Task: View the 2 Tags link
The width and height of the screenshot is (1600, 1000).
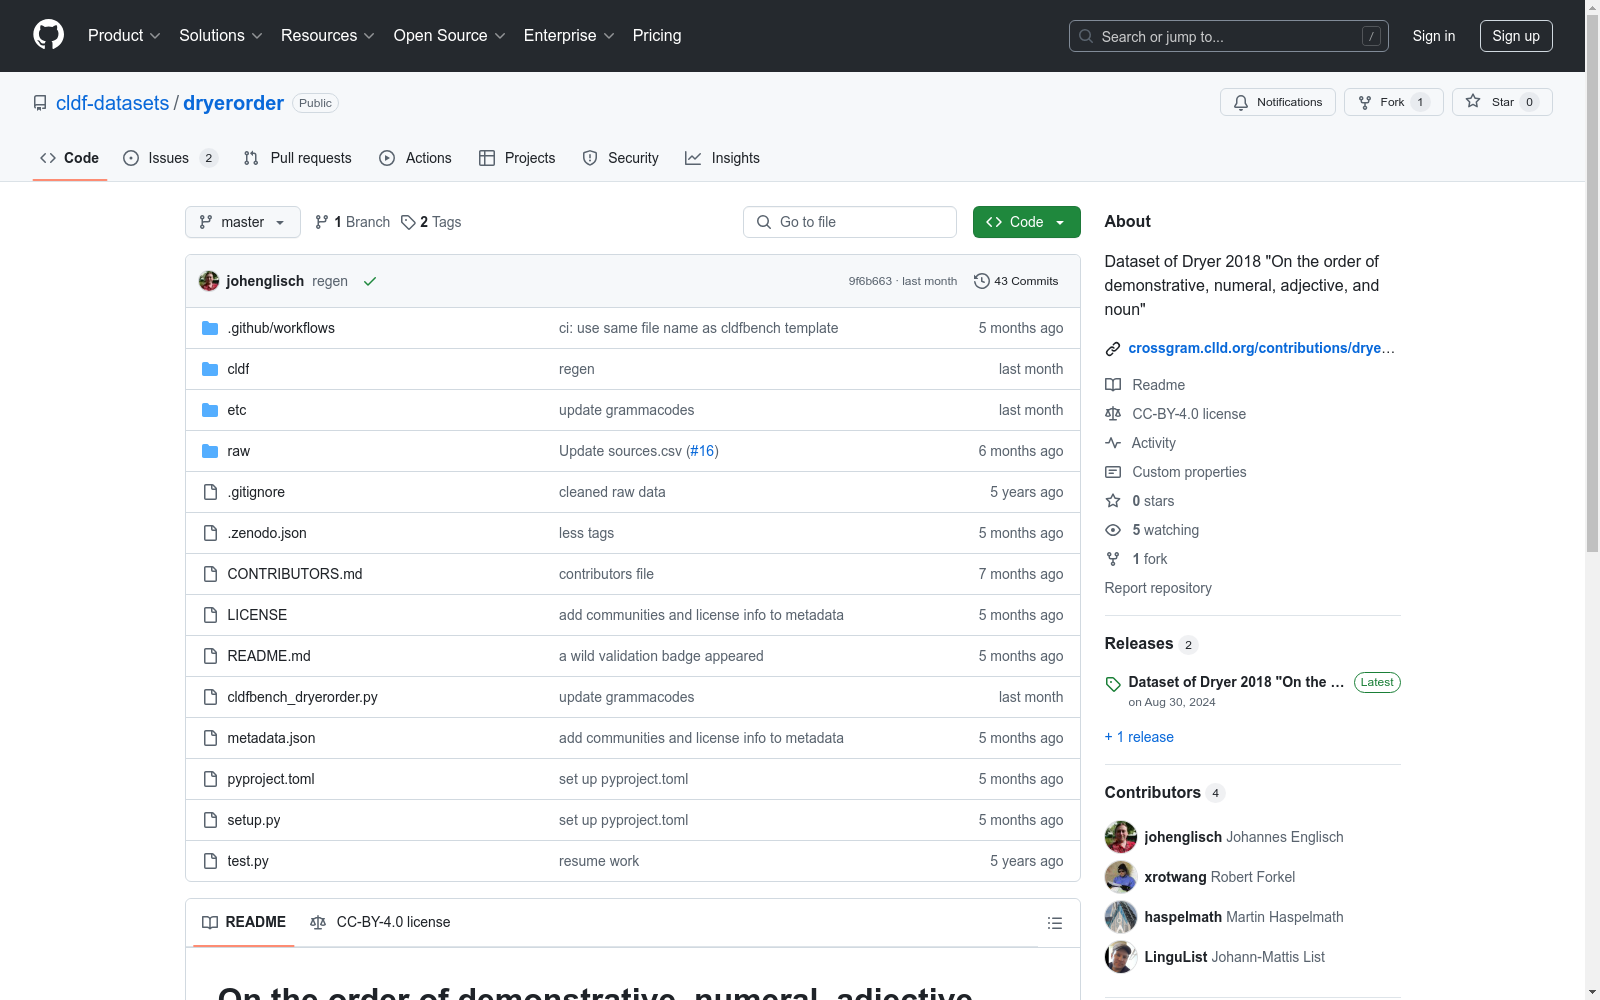Action: (431, 222)
